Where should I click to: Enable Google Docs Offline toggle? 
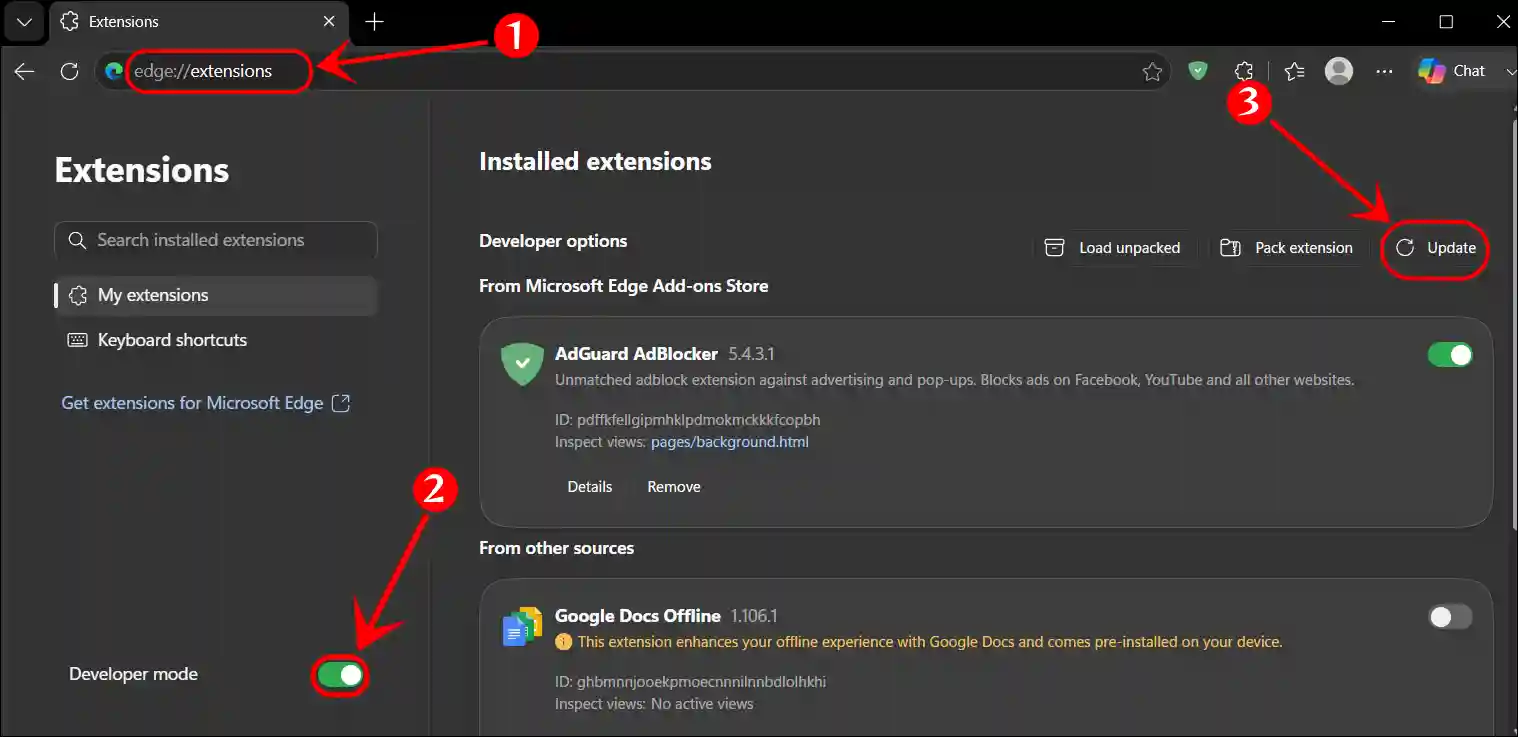[x=1450, y=617]
